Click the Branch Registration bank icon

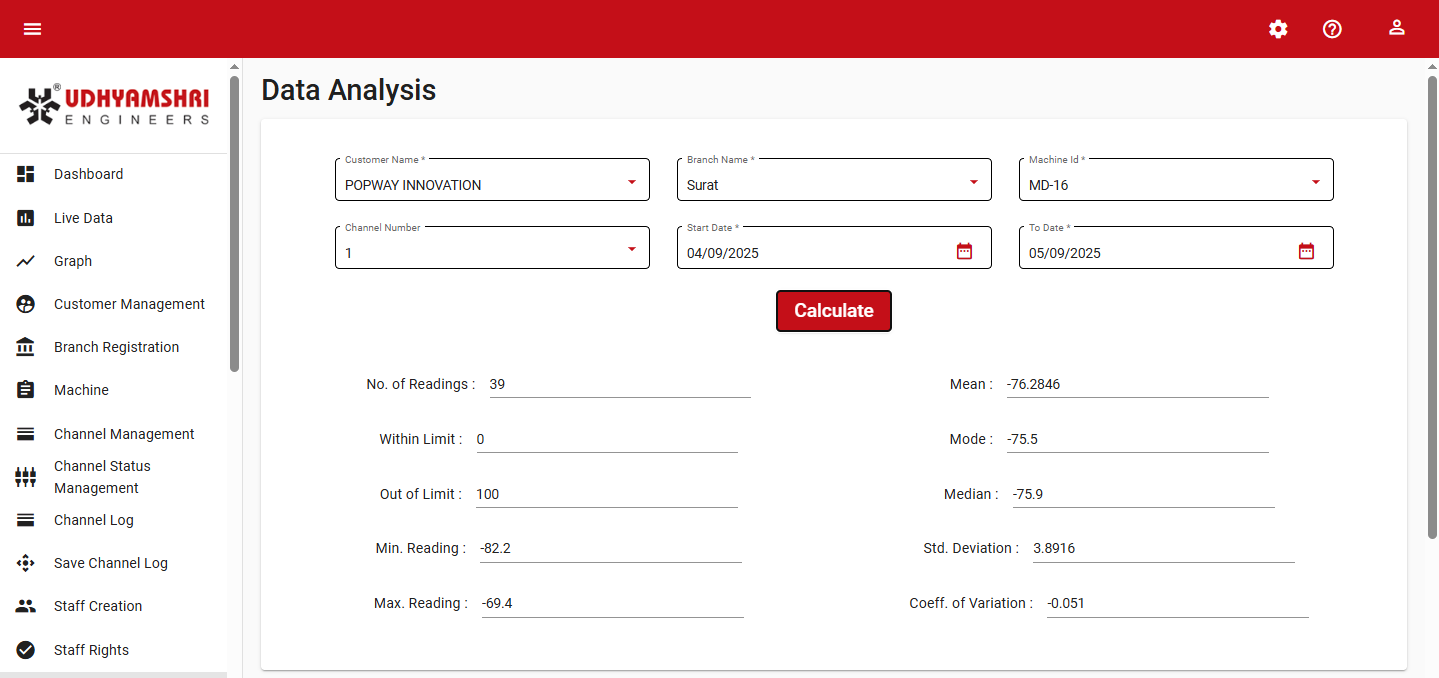click(26, 347)
